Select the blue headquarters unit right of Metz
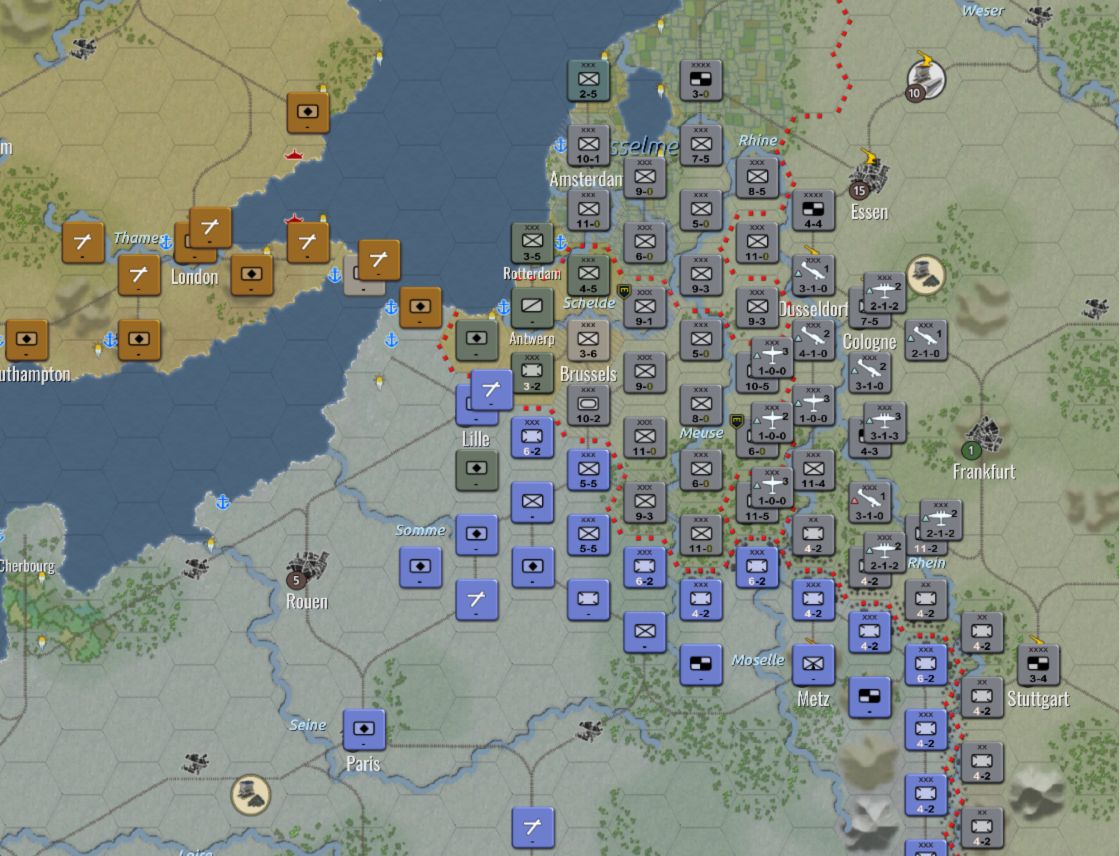Viewport: 1119px width, 856px height. coord(869,697)
